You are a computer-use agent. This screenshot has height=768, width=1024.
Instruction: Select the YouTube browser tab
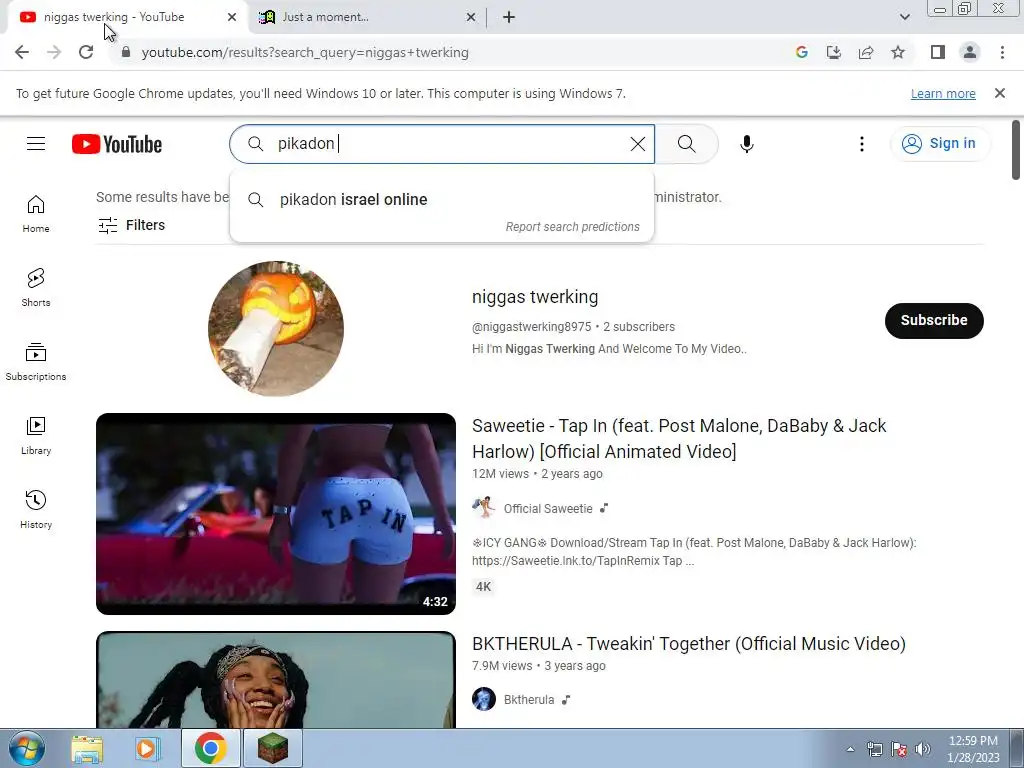128,17
